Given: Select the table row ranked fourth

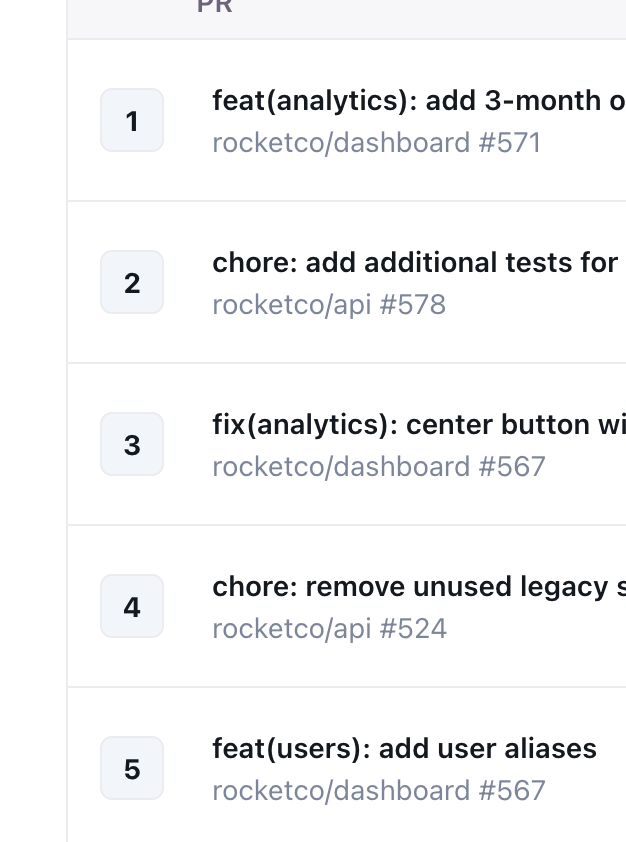Looking at the screenshot, I should click(x=347, y=606).
